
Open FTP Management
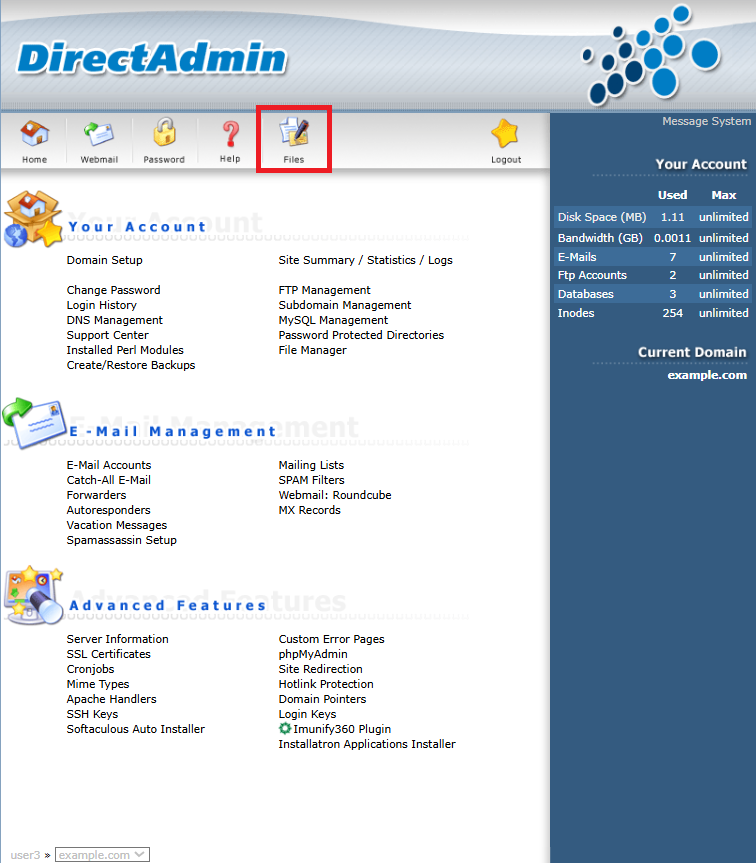pyautogui.click(x=325, y=290)
